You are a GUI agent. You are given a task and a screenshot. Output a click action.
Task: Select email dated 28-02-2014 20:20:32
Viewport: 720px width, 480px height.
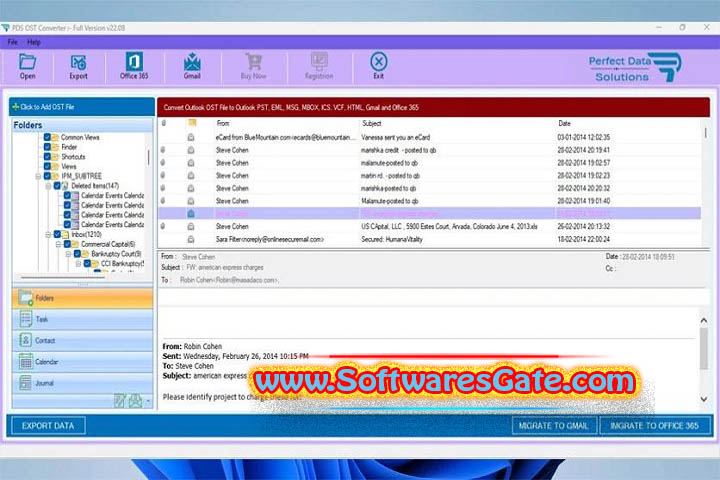pos(429,188)
